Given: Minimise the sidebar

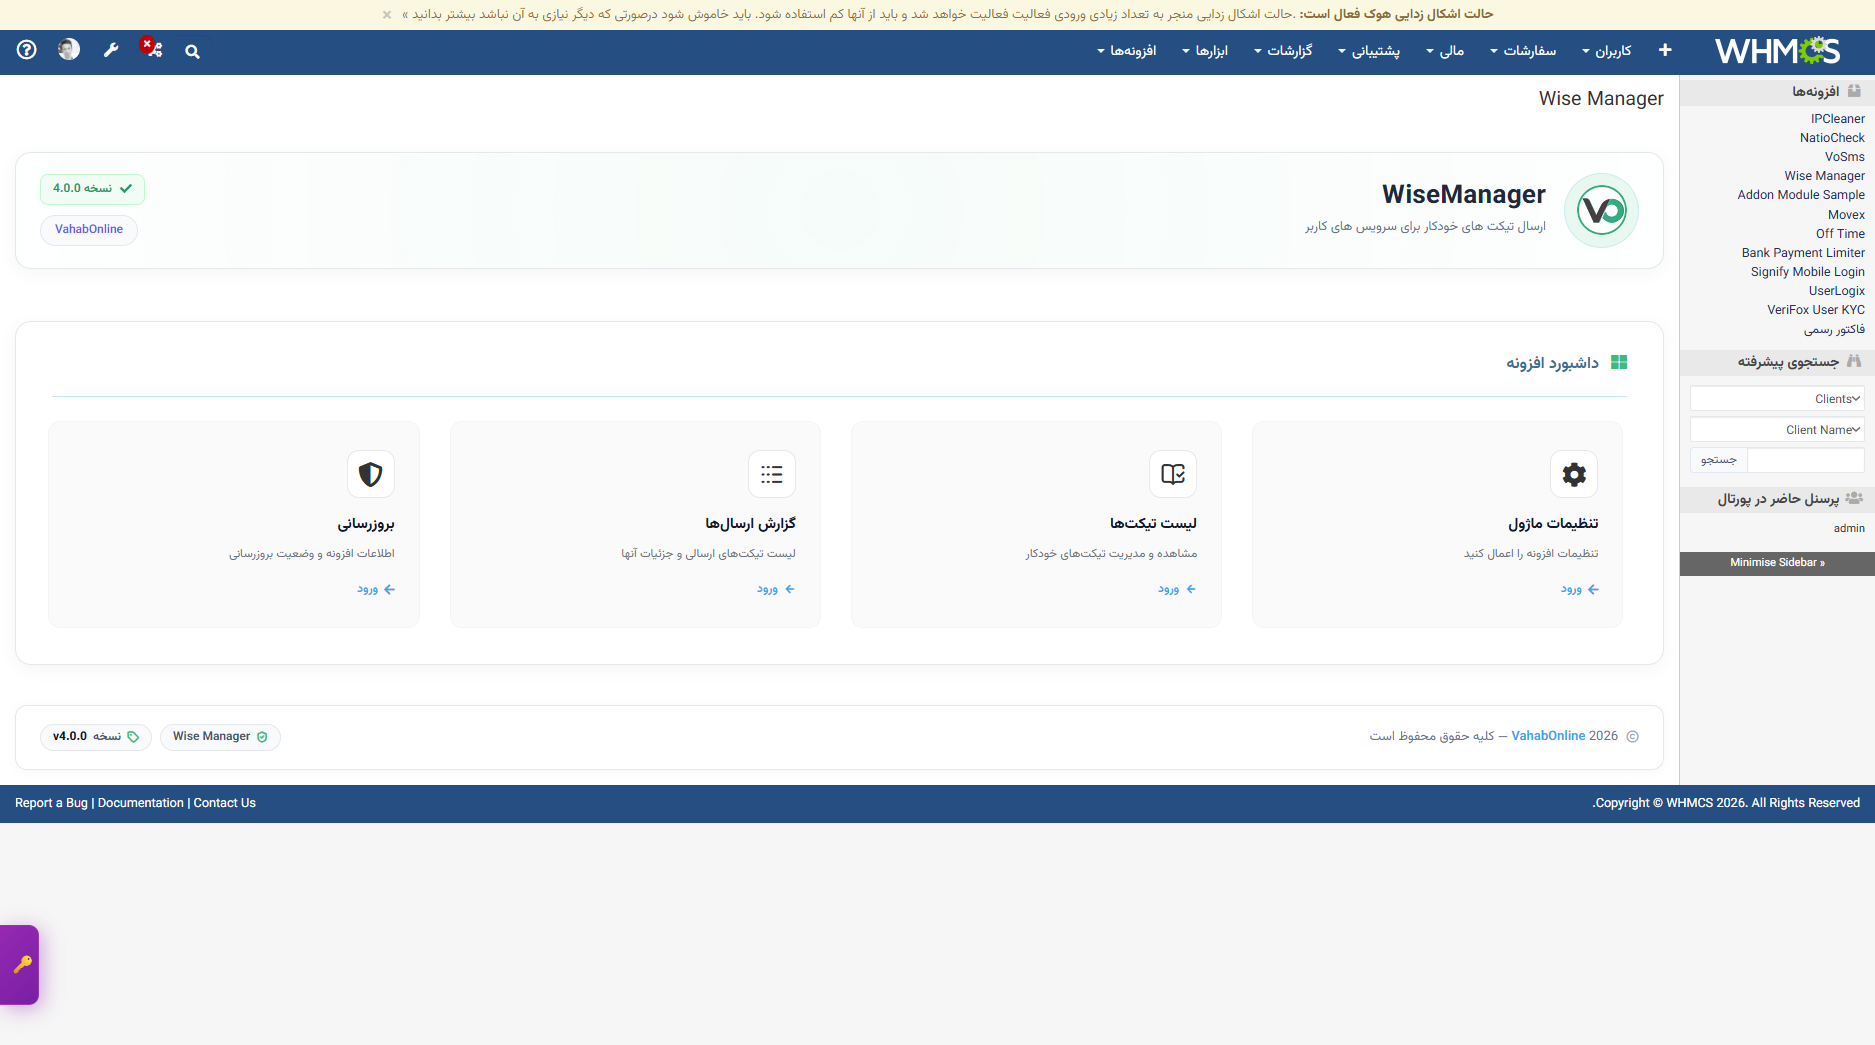Looking at the screenshot, I should tap(1777, 563).
